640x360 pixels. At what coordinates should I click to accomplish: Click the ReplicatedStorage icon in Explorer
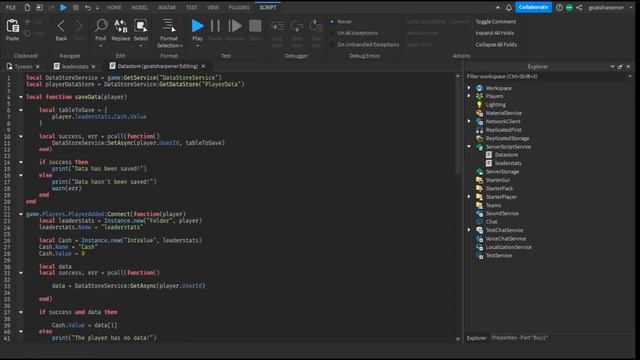click(480, 138)
